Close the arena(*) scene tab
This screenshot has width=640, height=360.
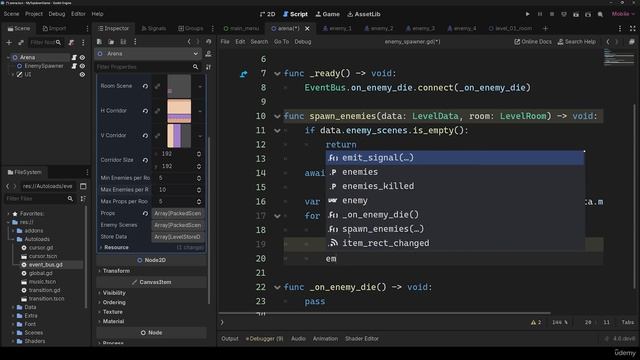pos(307,29)
